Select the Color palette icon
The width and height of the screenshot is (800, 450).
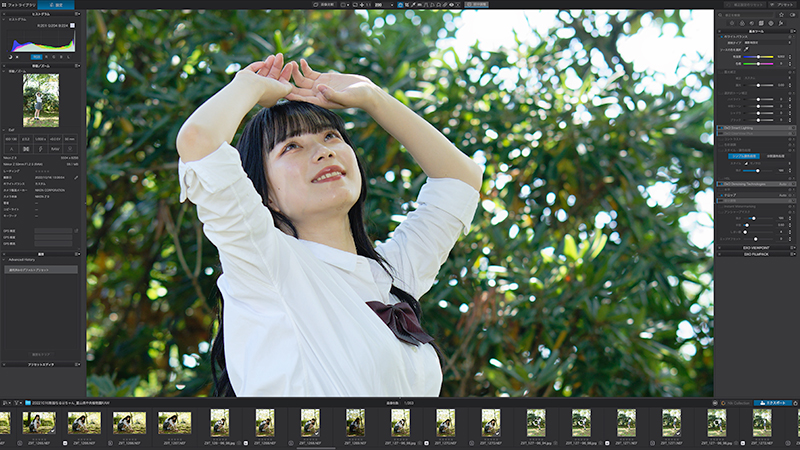[742, 23]
